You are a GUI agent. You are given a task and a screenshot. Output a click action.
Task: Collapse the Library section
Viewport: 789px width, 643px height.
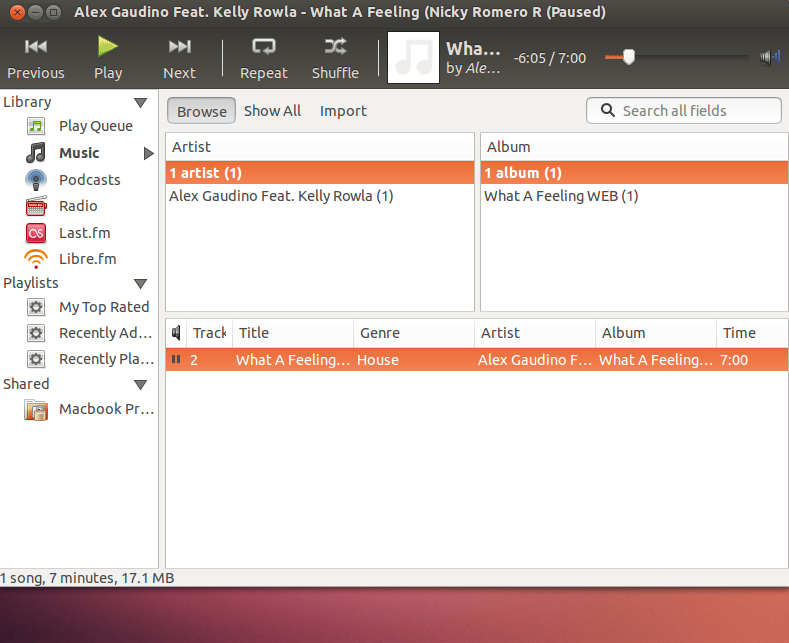pyautogui.click(x=140, y=103)
